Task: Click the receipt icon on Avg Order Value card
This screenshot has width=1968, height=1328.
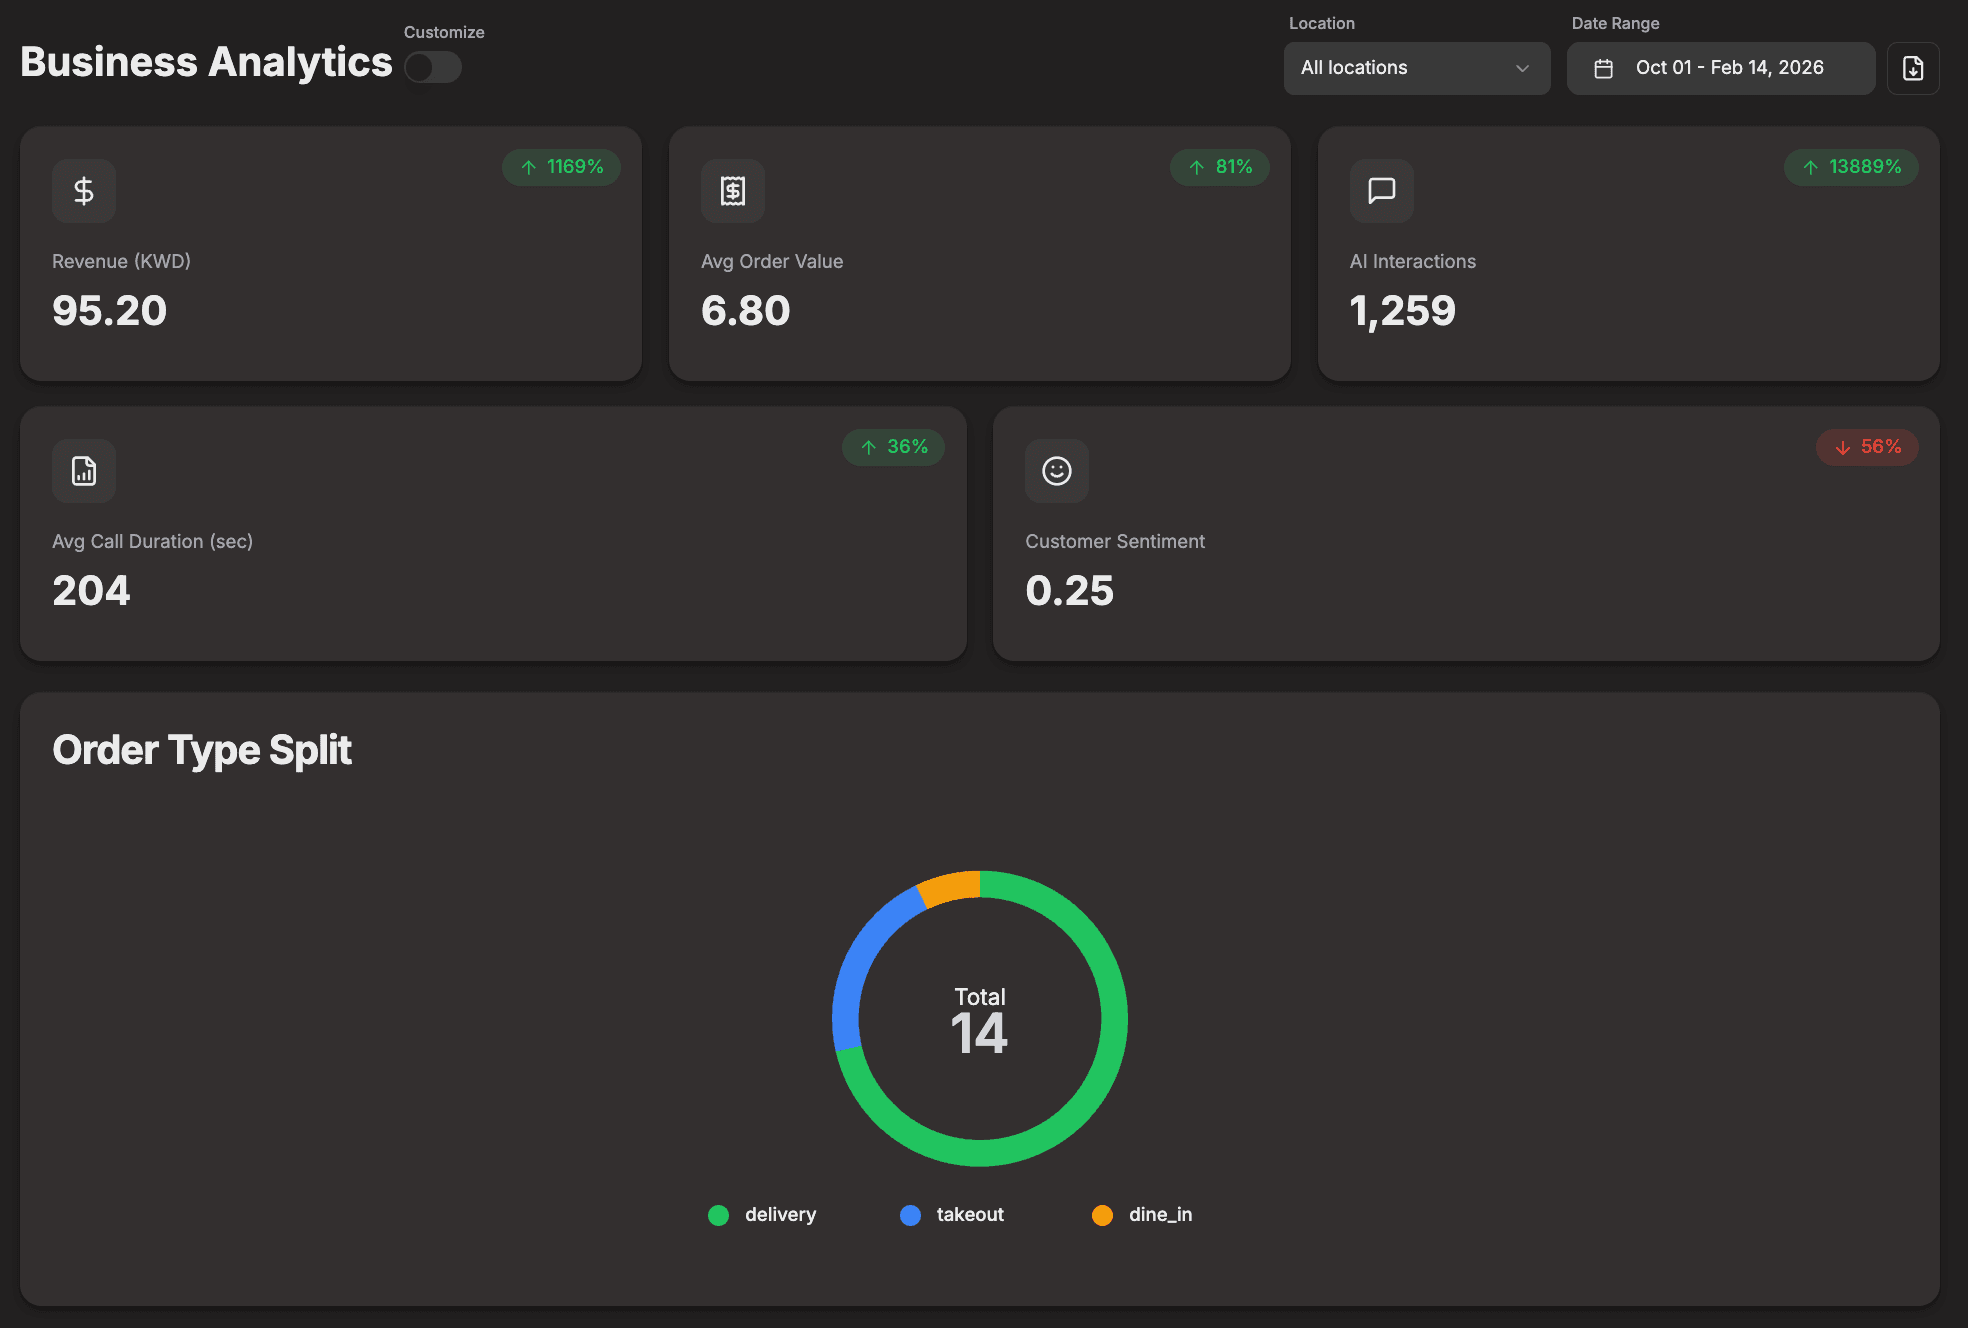Action: coord(731,190)
